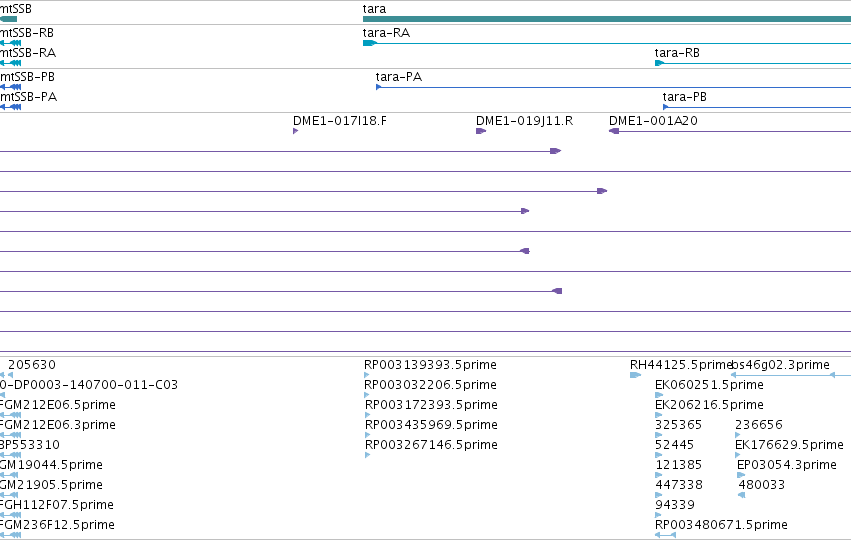Select the tara gene bar

point(607,19)
